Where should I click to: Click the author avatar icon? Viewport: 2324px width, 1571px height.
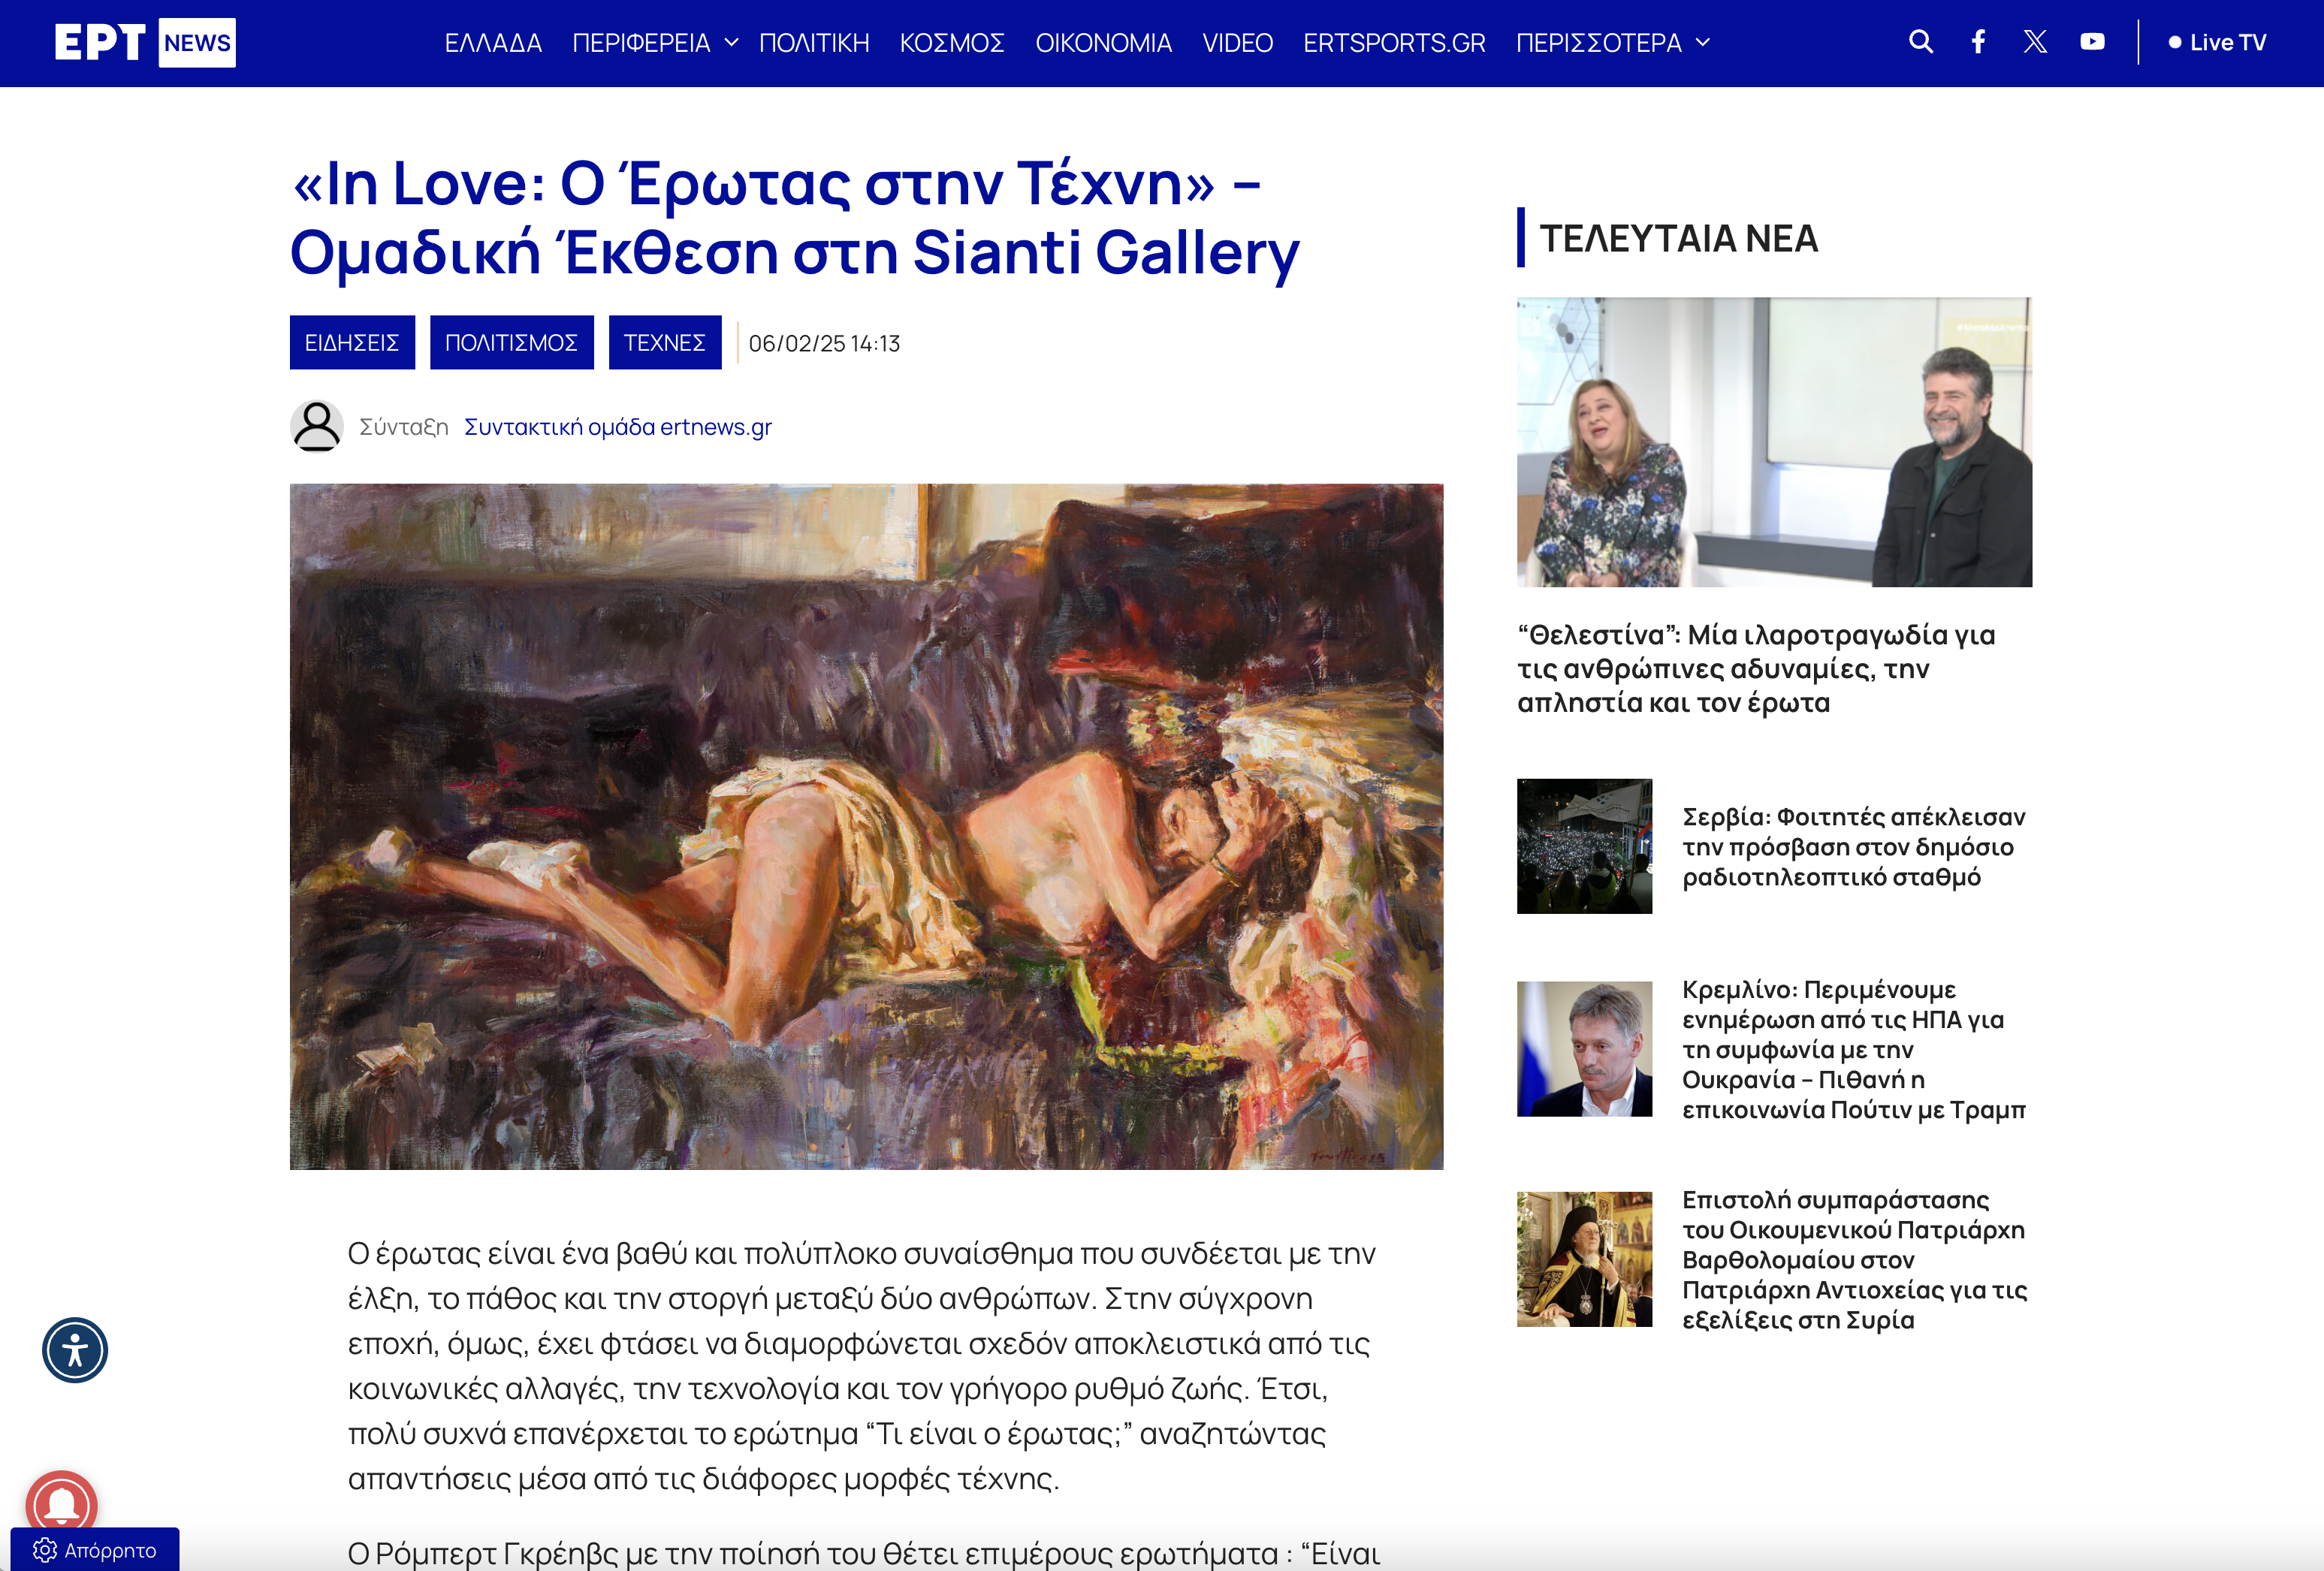(316, 426)
